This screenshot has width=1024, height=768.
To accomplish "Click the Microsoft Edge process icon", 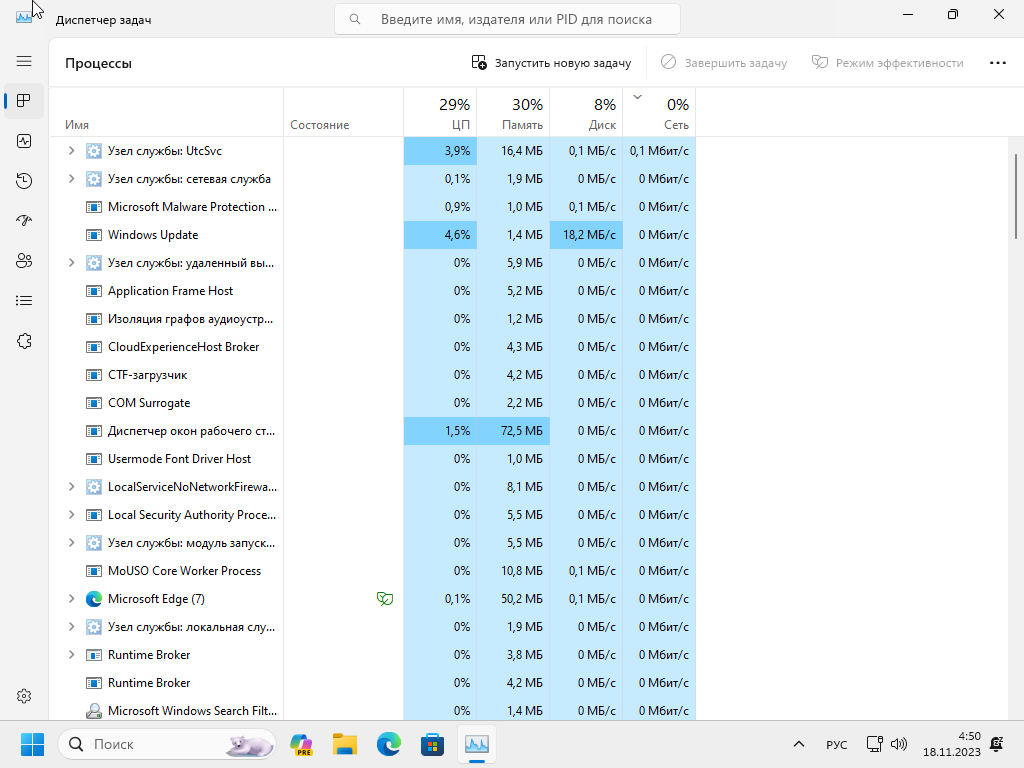I will pyautogui.click(x=94, y=599).
